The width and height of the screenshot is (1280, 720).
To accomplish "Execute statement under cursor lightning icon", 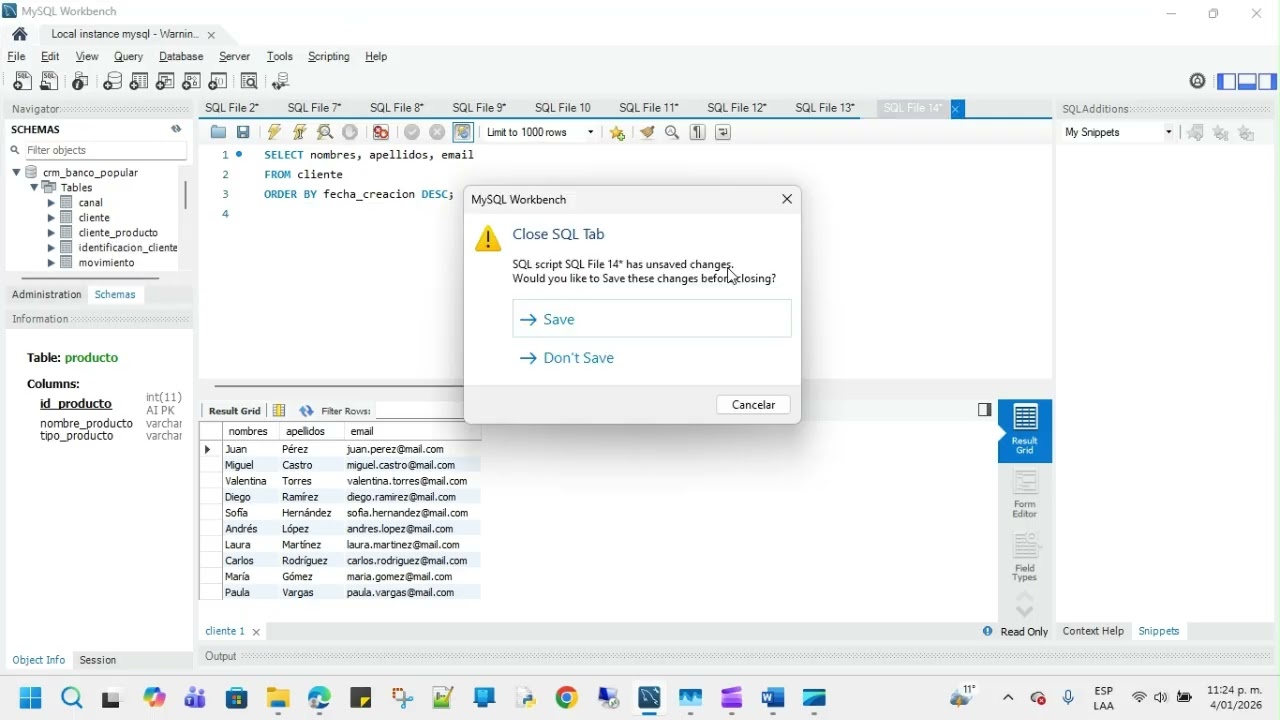I will [299, 132].
